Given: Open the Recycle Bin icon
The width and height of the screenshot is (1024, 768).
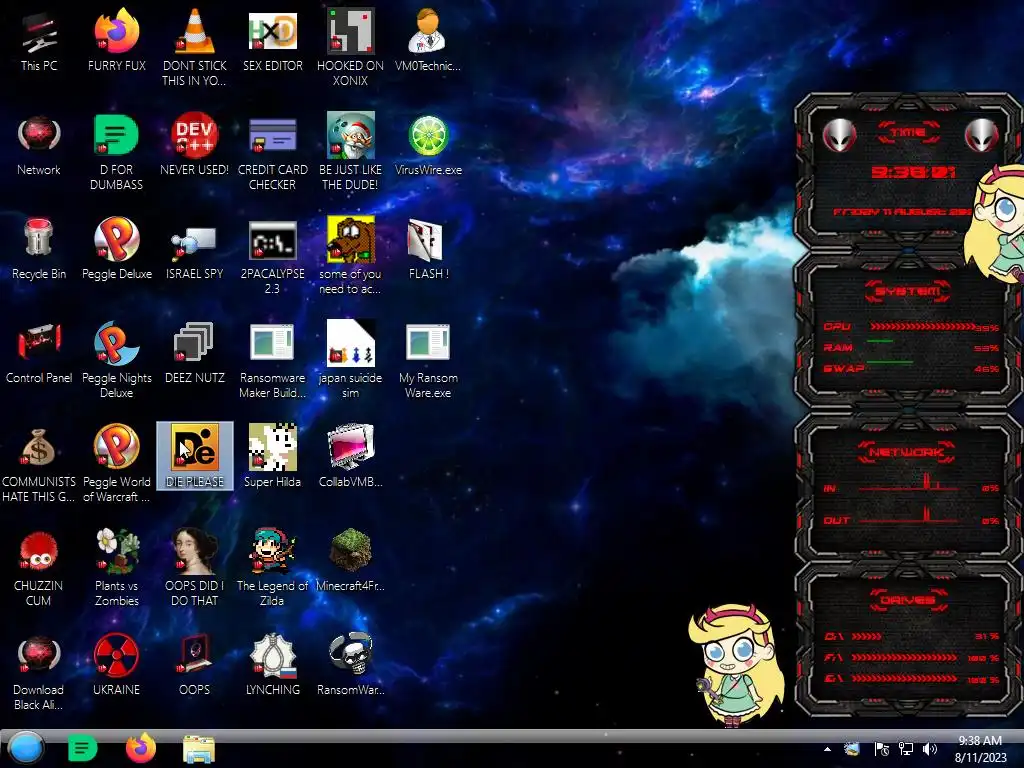Looking at the screenshot, I should tap(39, 249).
